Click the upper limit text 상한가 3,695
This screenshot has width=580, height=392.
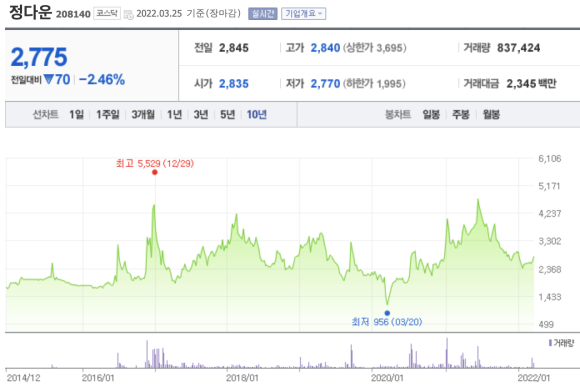click(x=375, y=48)
